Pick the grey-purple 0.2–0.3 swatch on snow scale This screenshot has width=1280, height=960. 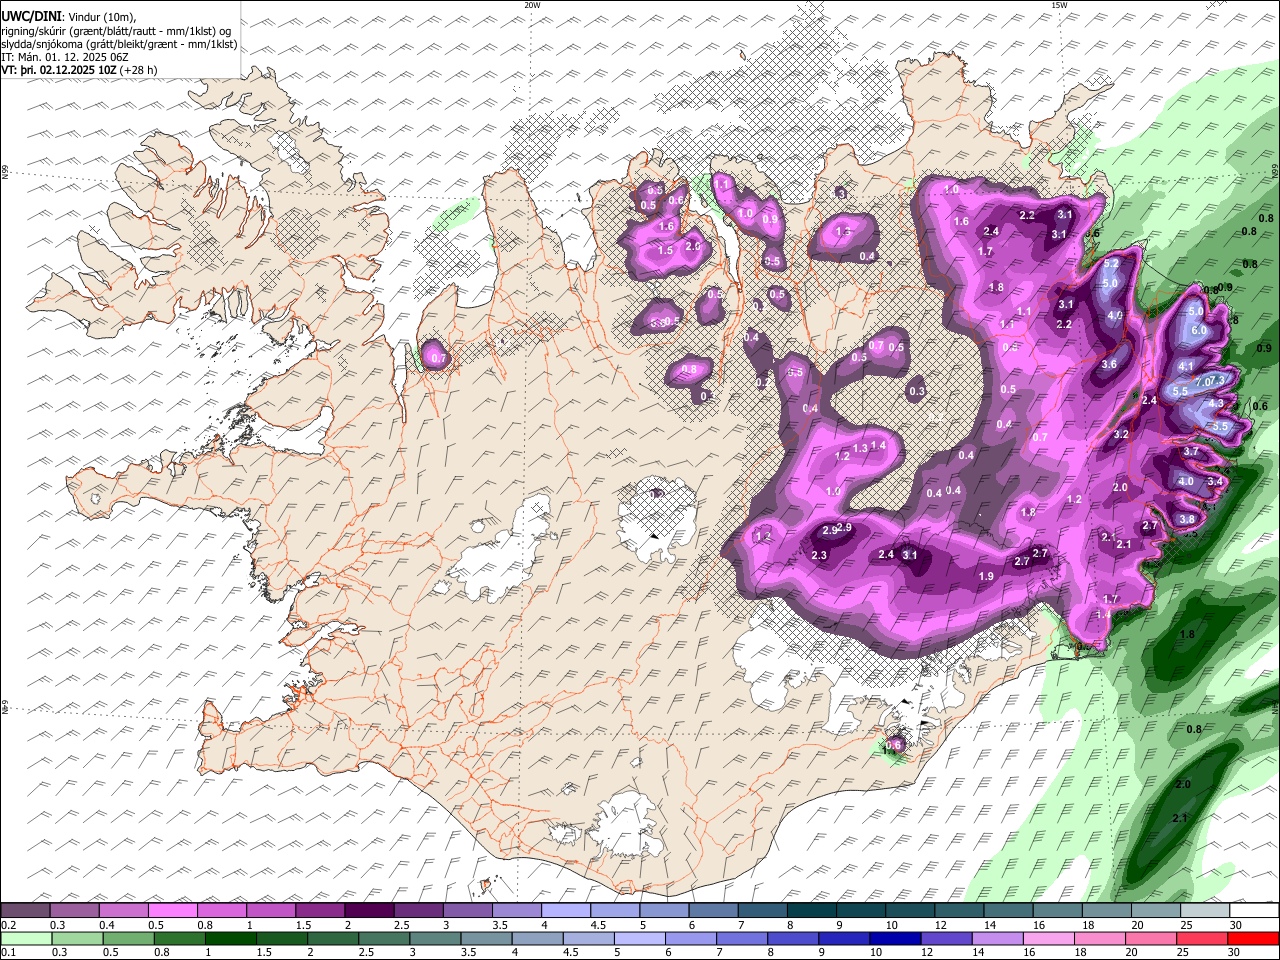[26, 910]
